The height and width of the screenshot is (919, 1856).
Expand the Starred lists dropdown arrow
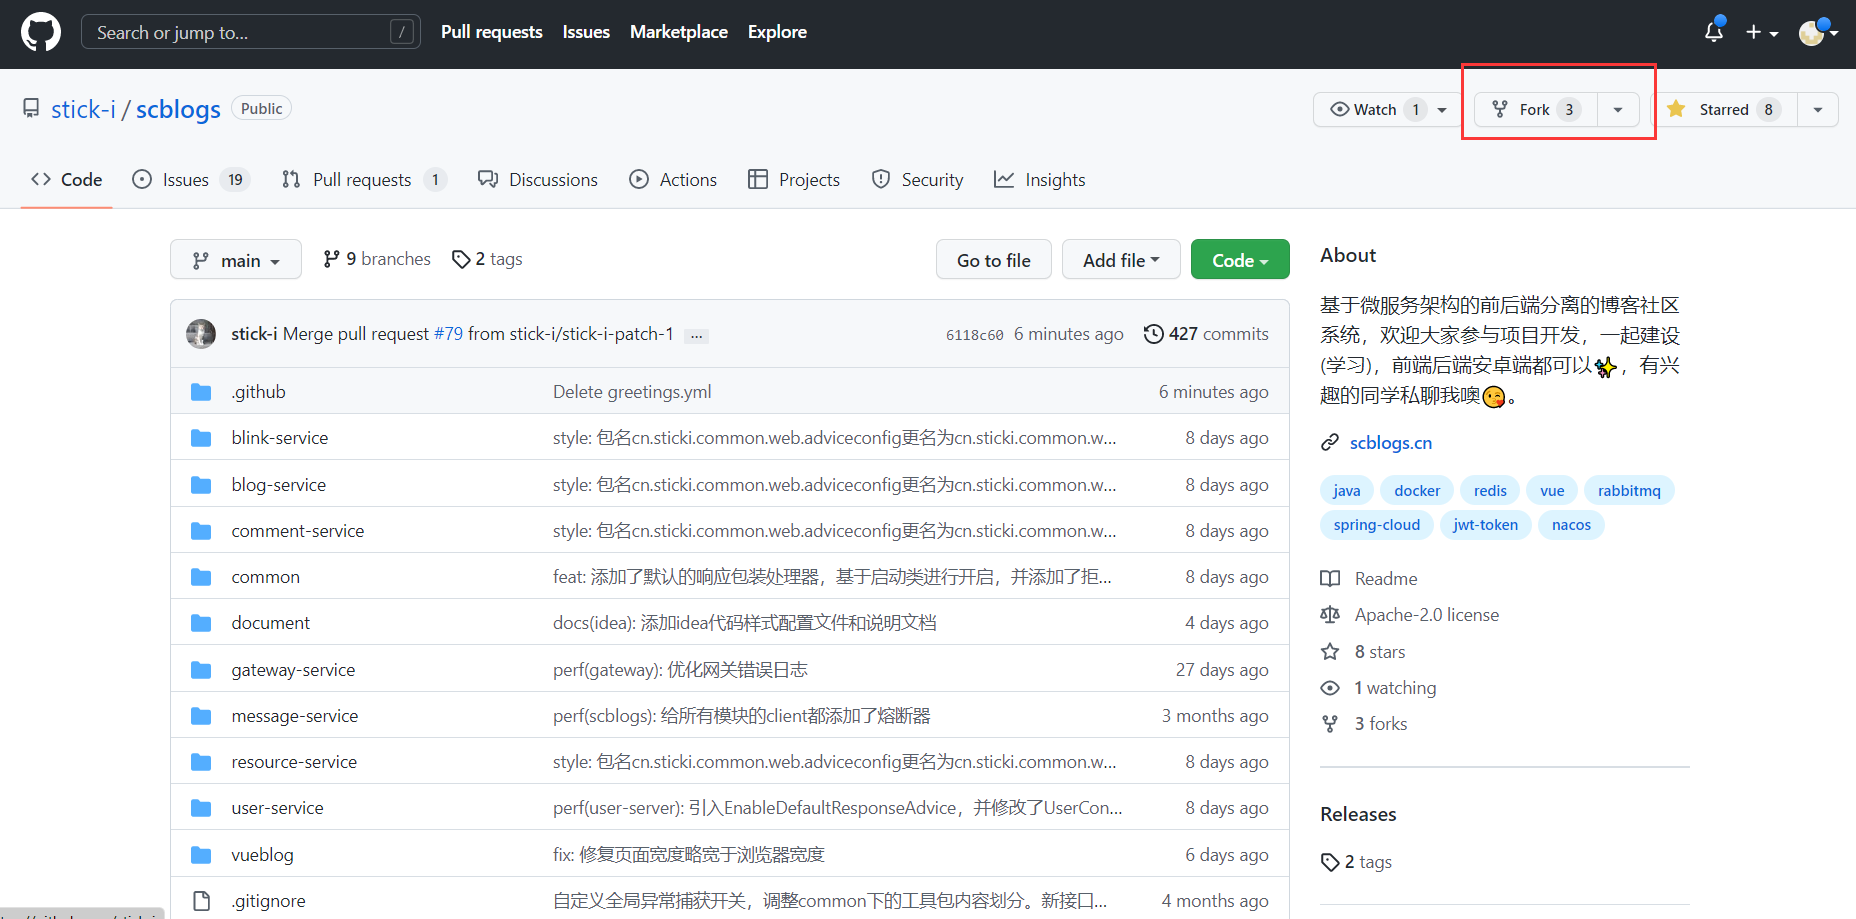1818,110
